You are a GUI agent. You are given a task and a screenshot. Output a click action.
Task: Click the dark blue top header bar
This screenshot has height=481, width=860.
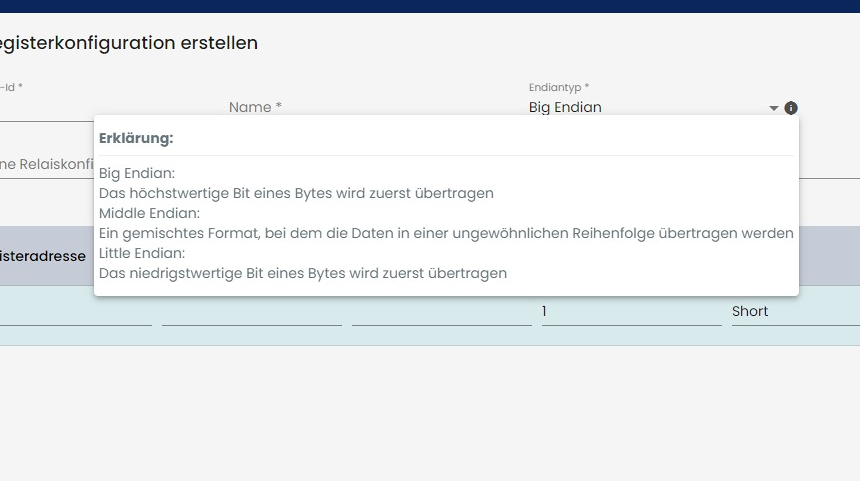pos(430,6)
